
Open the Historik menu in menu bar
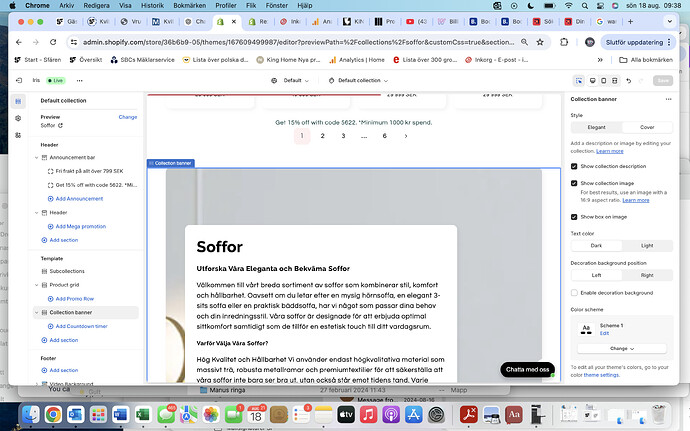152,5
